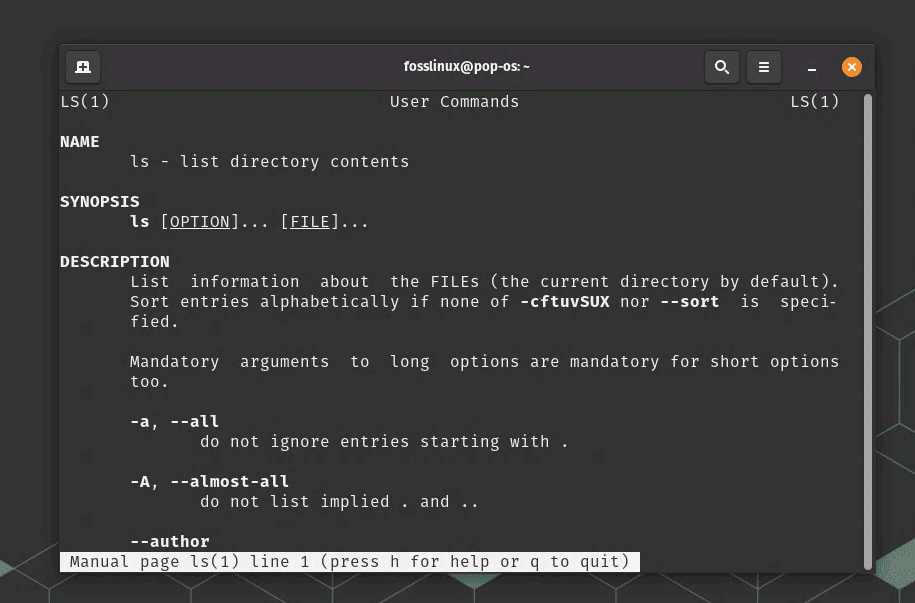Click 'do not ignore entries starting with .'
The height and width of the screenshot is (603, 915).
[384, 442]
